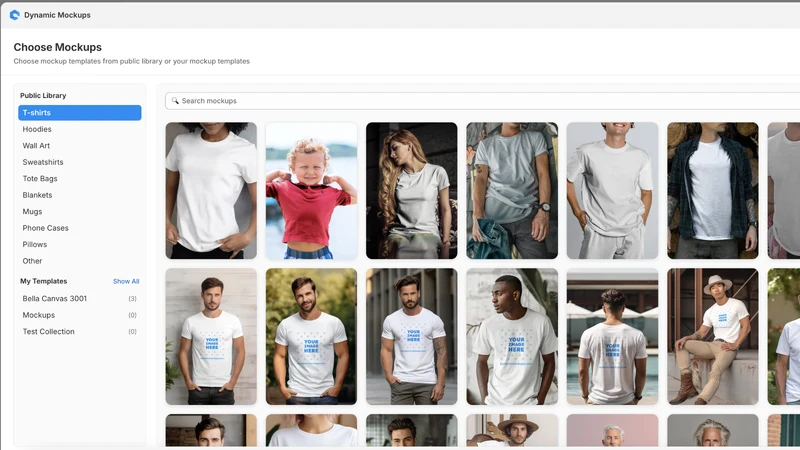Select smiling man light gray outfit mockup
This screenshot has height=450, width=800.
(x=612, y=190)
